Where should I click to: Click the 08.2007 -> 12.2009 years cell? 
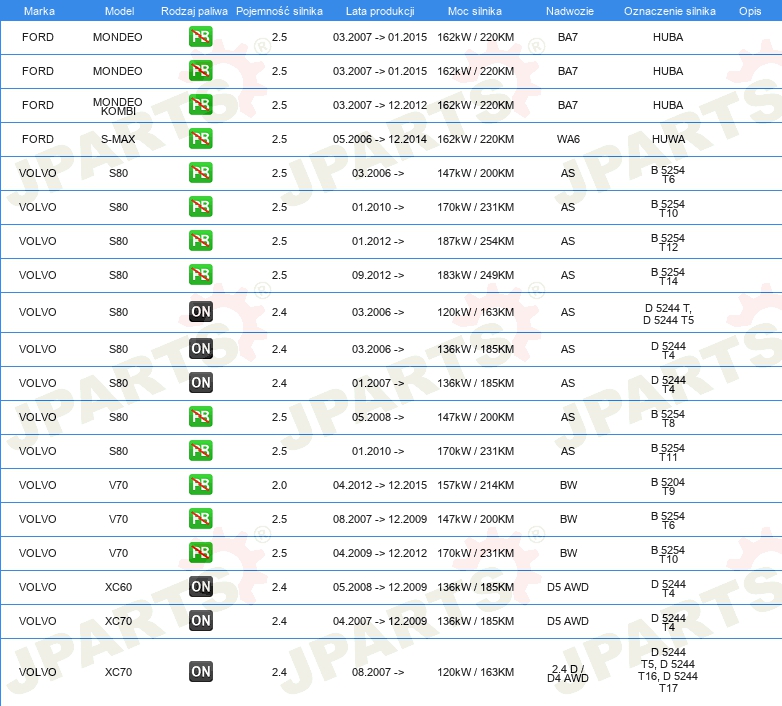(380, 519)
